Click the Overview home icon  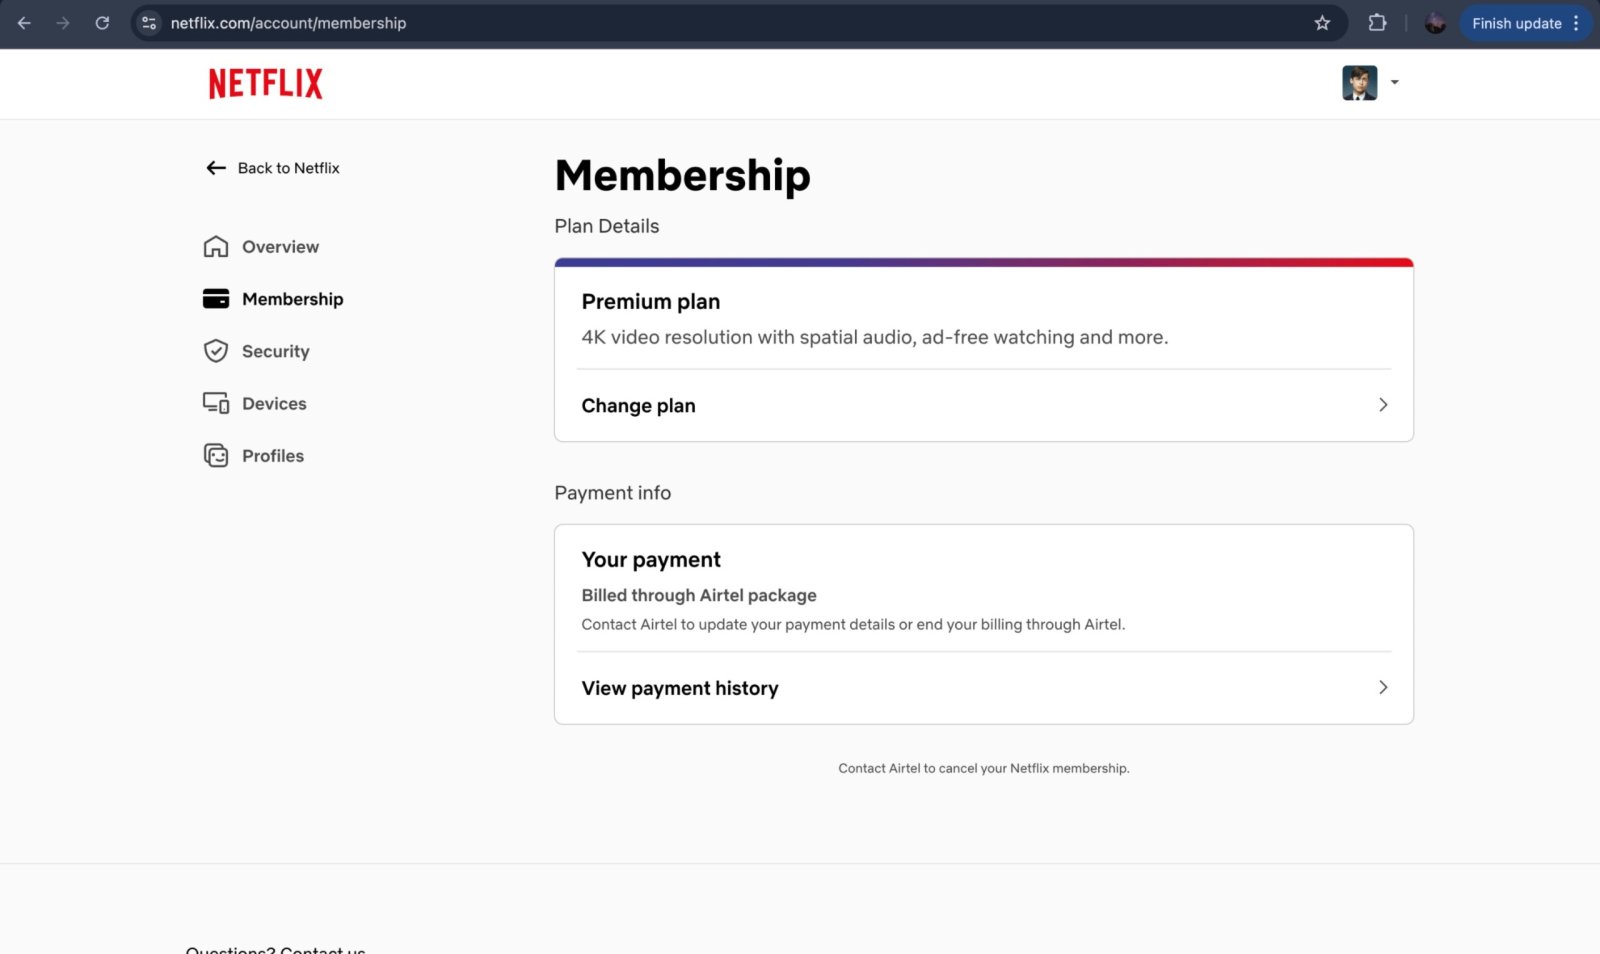pyautogui.click(x=216, y=247)
